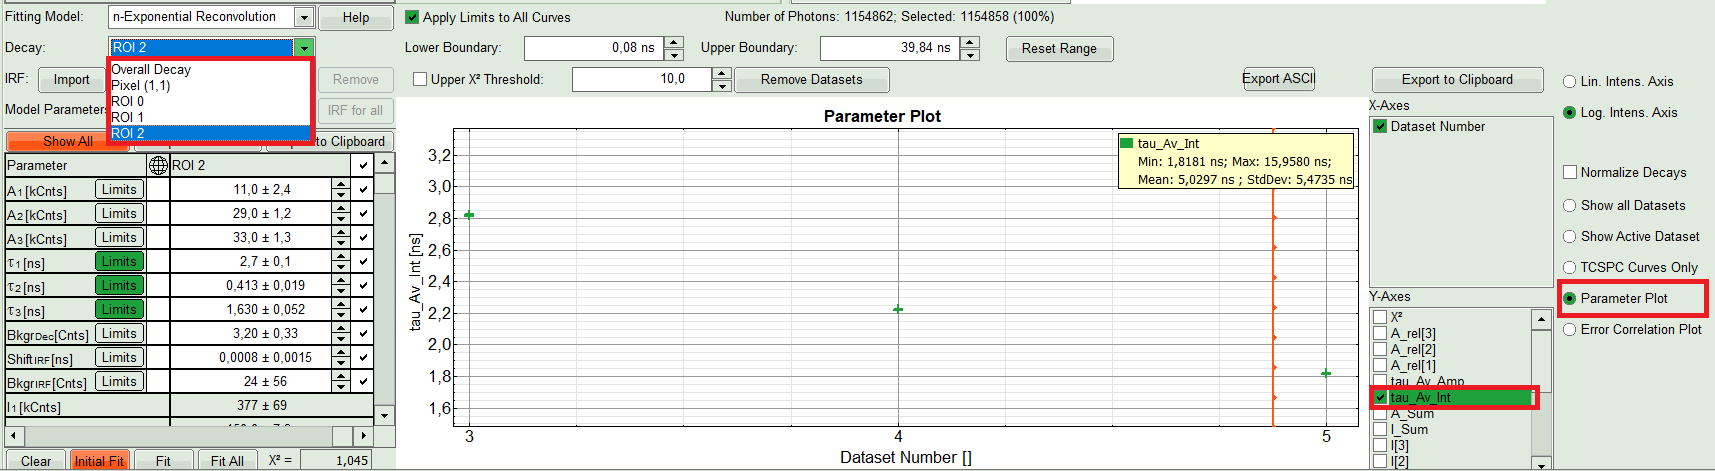Click the green Limits button for τ1
Screen dimensions: 1715x471
pyautogui.click(x=119, y=262)
